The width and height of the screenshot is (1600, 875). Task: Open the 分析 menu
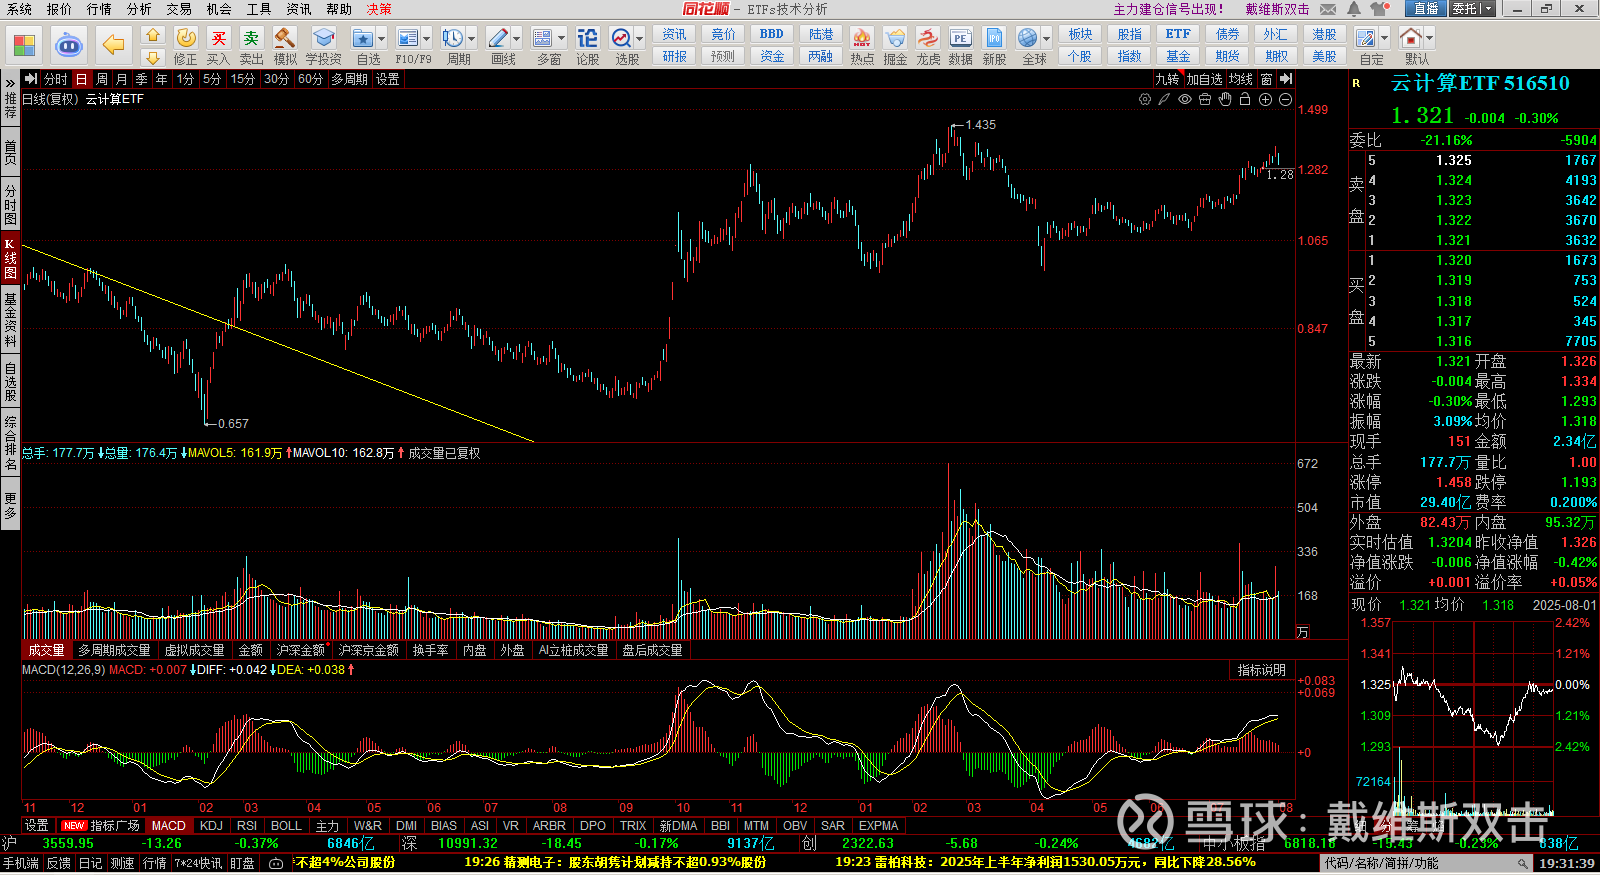[x=139, y=9]
